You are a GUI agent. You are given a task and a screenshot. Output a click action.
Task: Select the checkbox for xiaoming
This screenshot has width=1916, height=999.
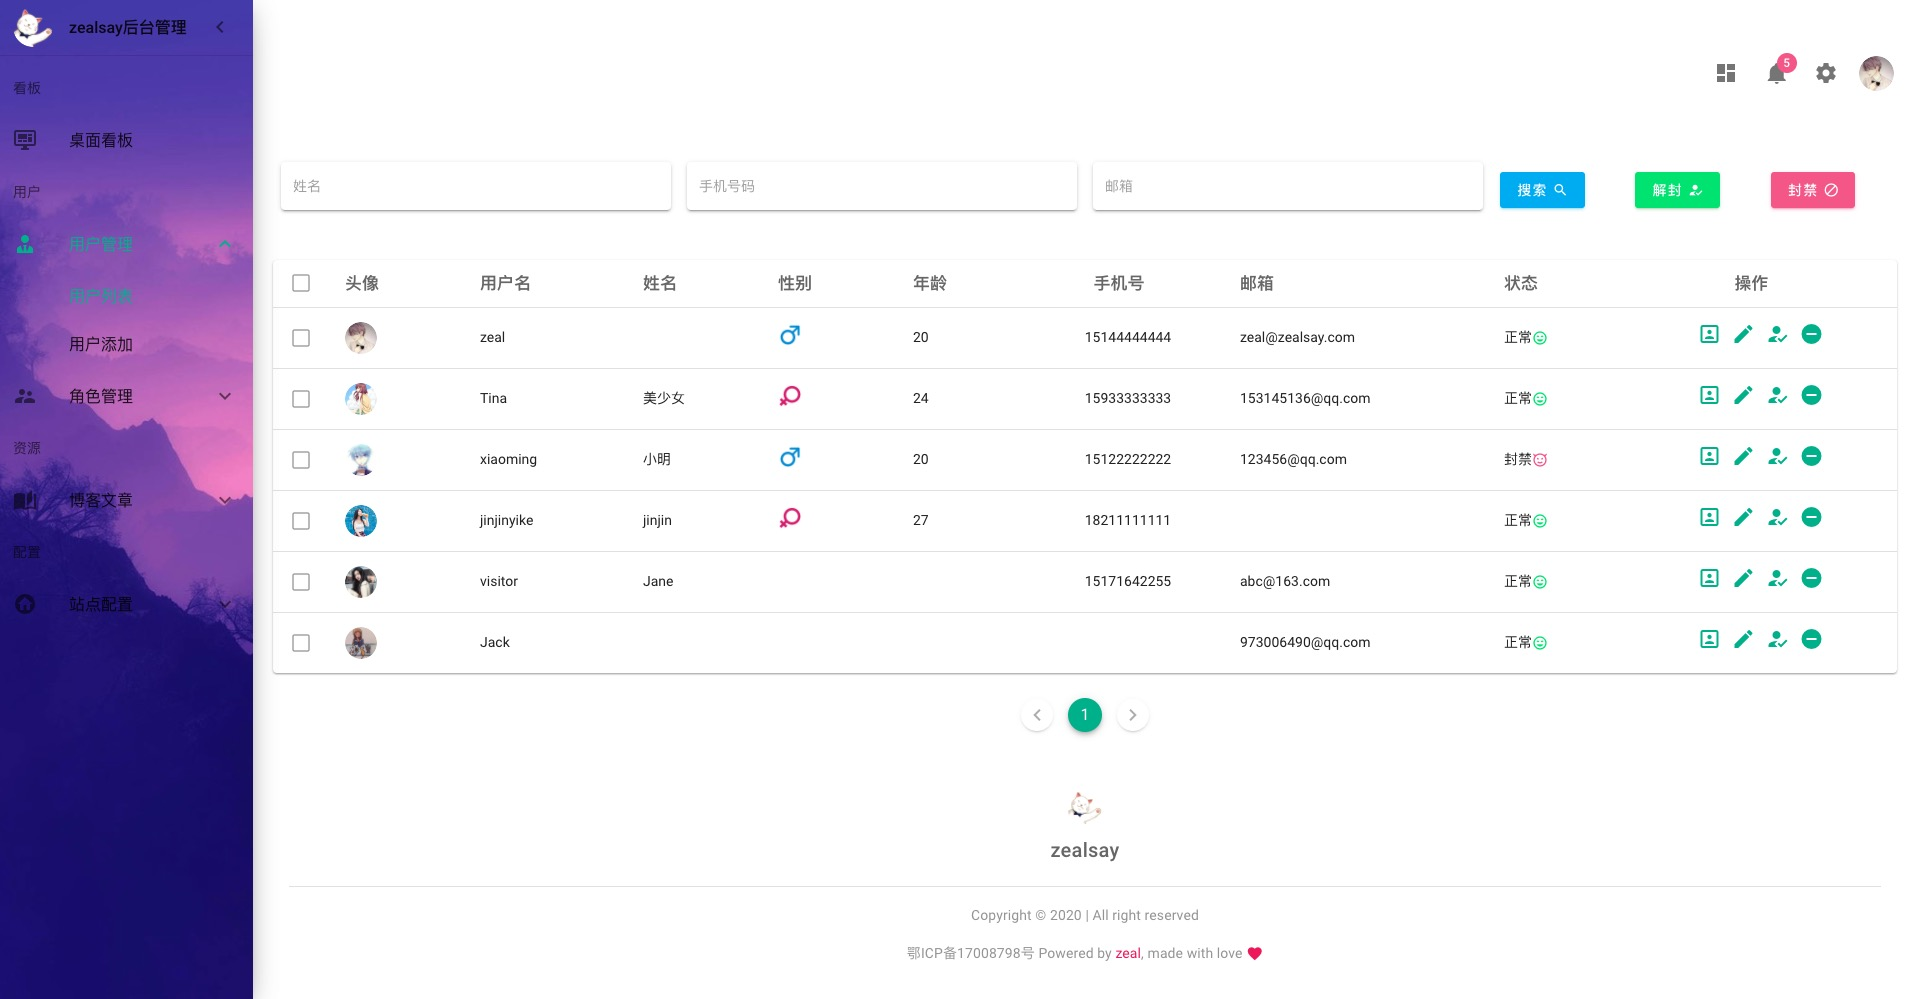(x=301, y=460)
